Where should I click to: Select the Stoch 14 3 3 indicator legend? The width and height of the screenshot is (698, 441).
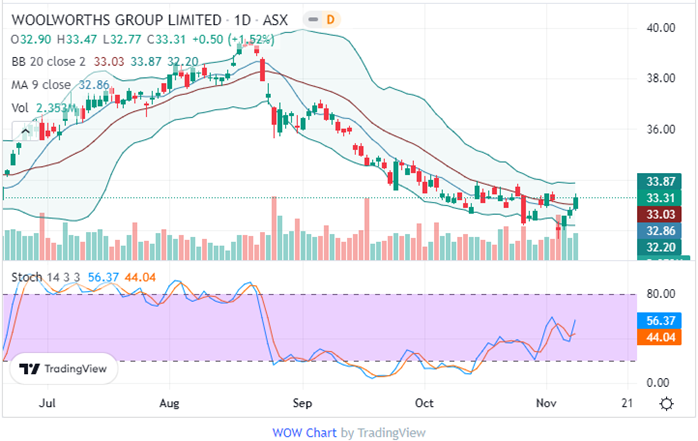(40, 276)
